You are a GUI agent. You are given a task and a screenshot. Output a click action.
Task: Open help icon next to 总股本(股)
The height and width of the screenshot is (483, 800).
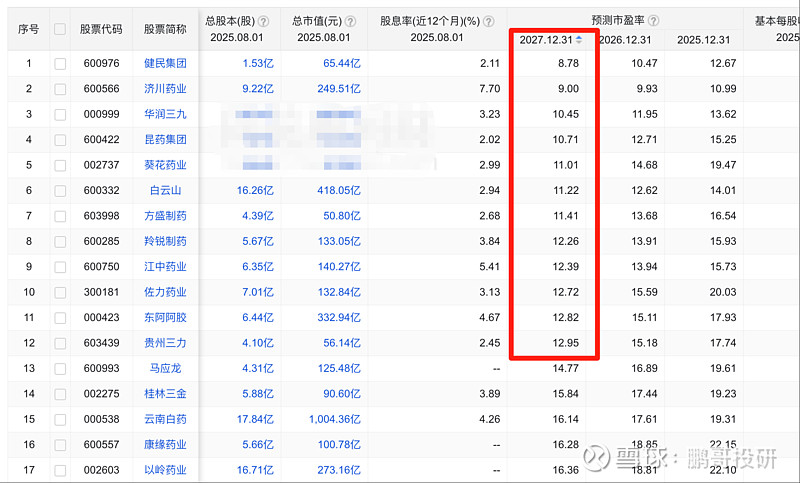263,21
